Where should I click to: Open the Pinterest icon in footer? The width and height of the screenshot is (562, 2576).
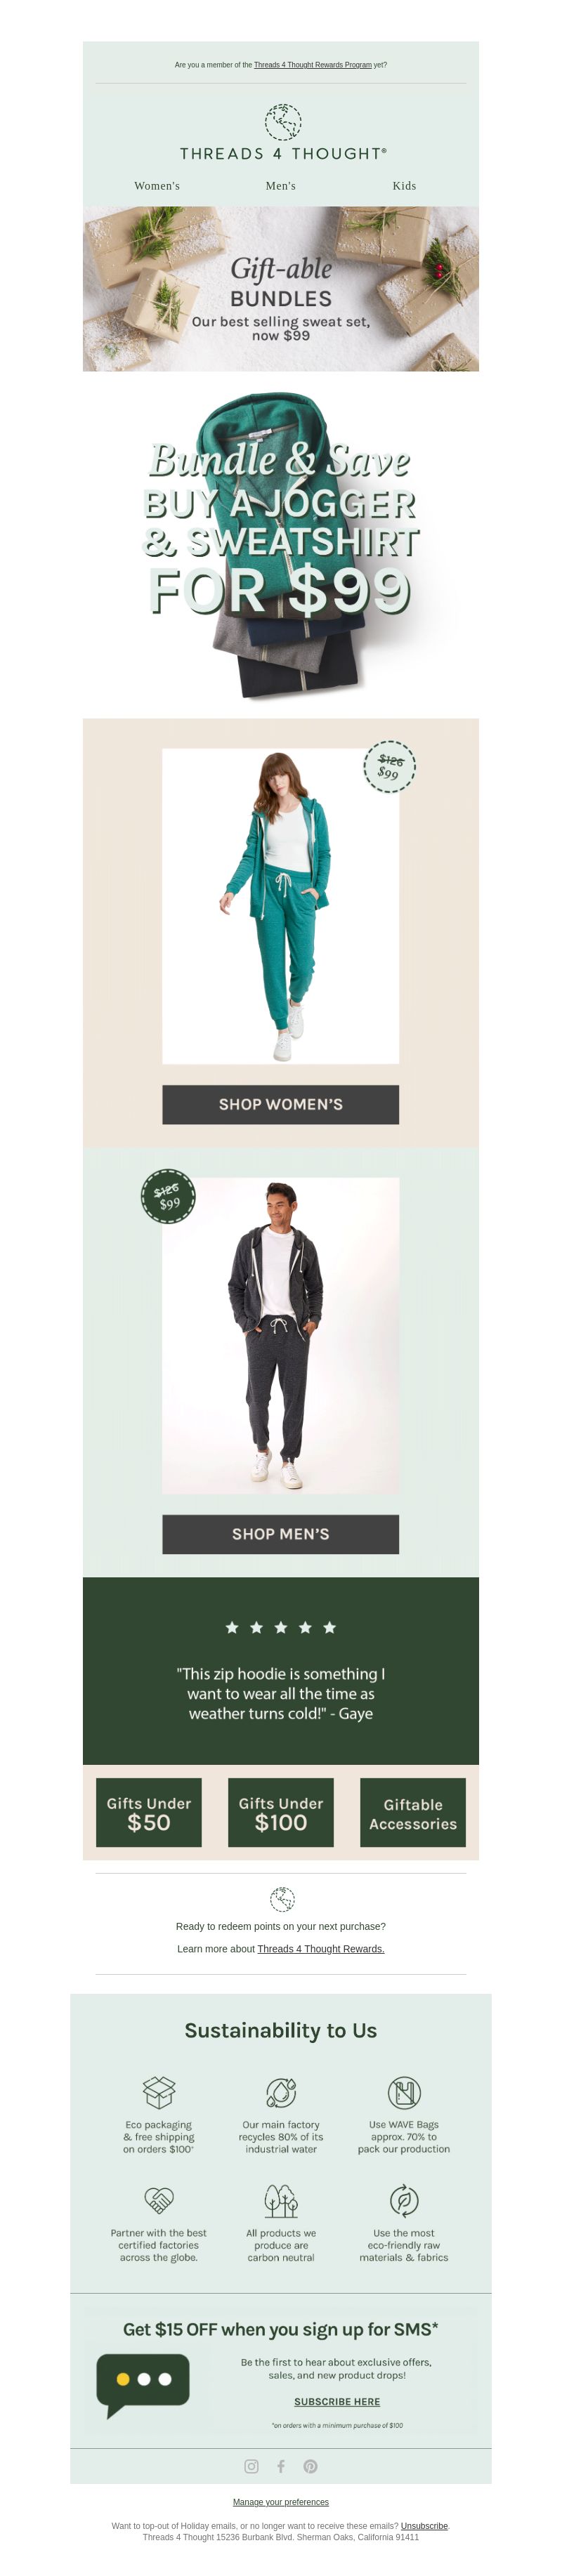pos(310,2466)
